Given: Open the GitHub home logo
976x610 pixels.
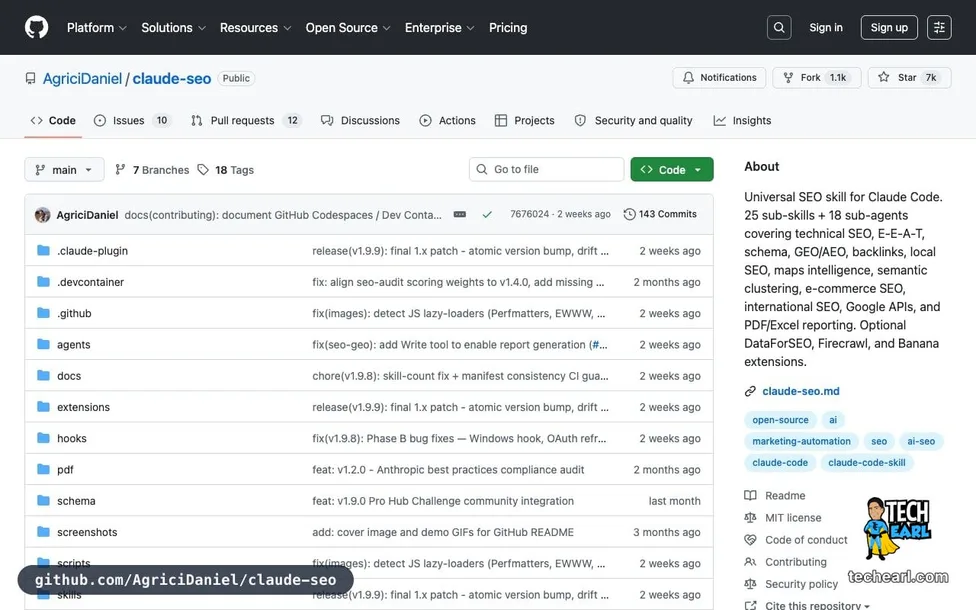Looking at the screenshot, I should click(36, 27).
